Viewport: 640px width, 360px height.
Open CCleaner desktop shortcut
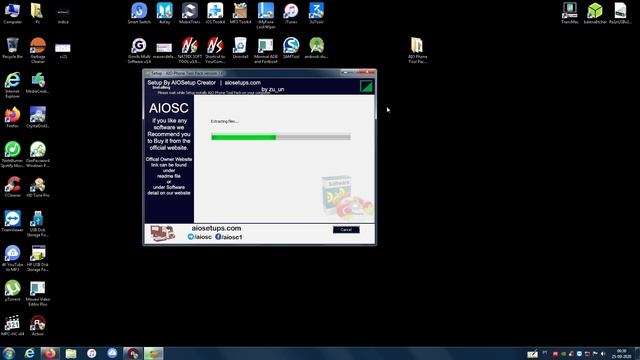[x=12, y=187]
